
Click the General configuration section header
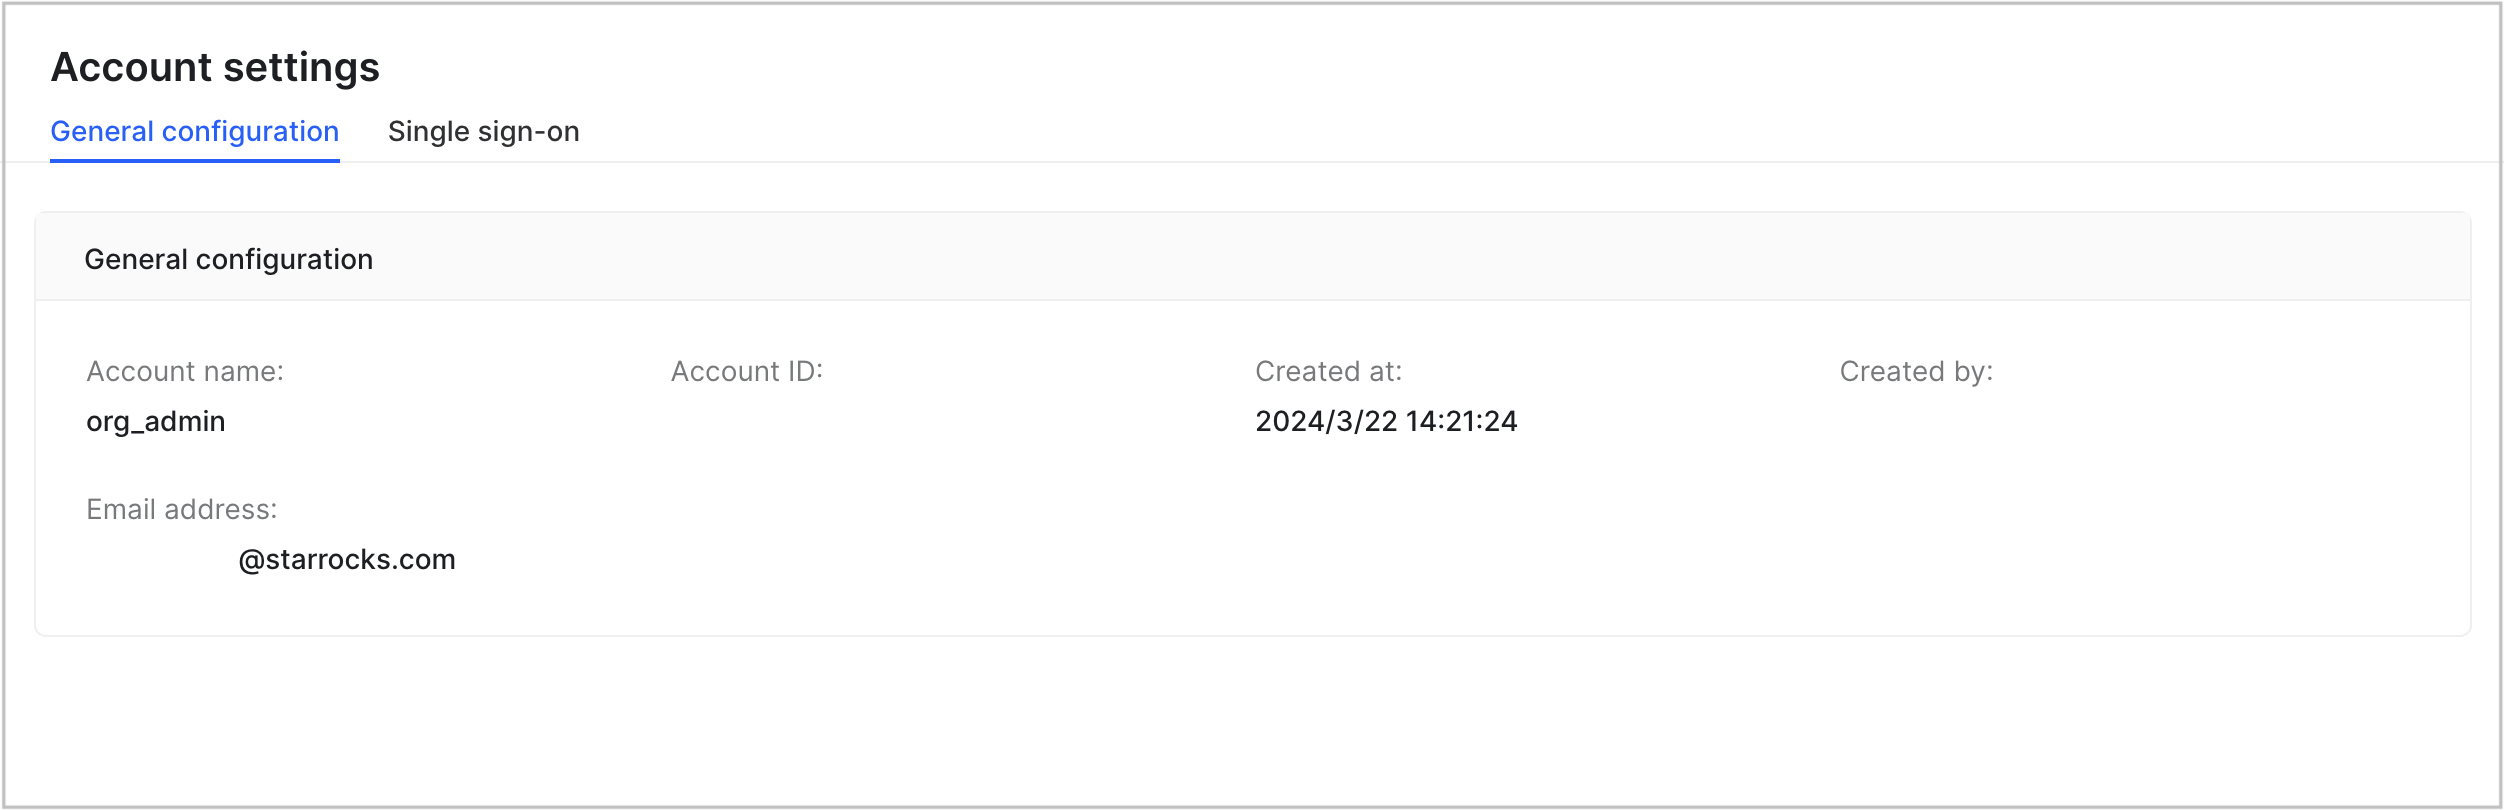[x=229, y=258]
